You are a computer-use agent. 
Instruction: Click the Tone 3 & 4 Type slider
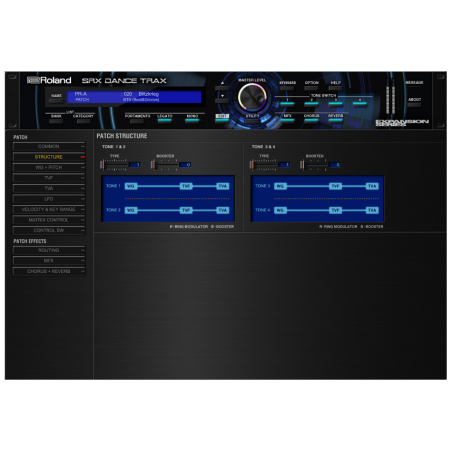coord(263,165)
